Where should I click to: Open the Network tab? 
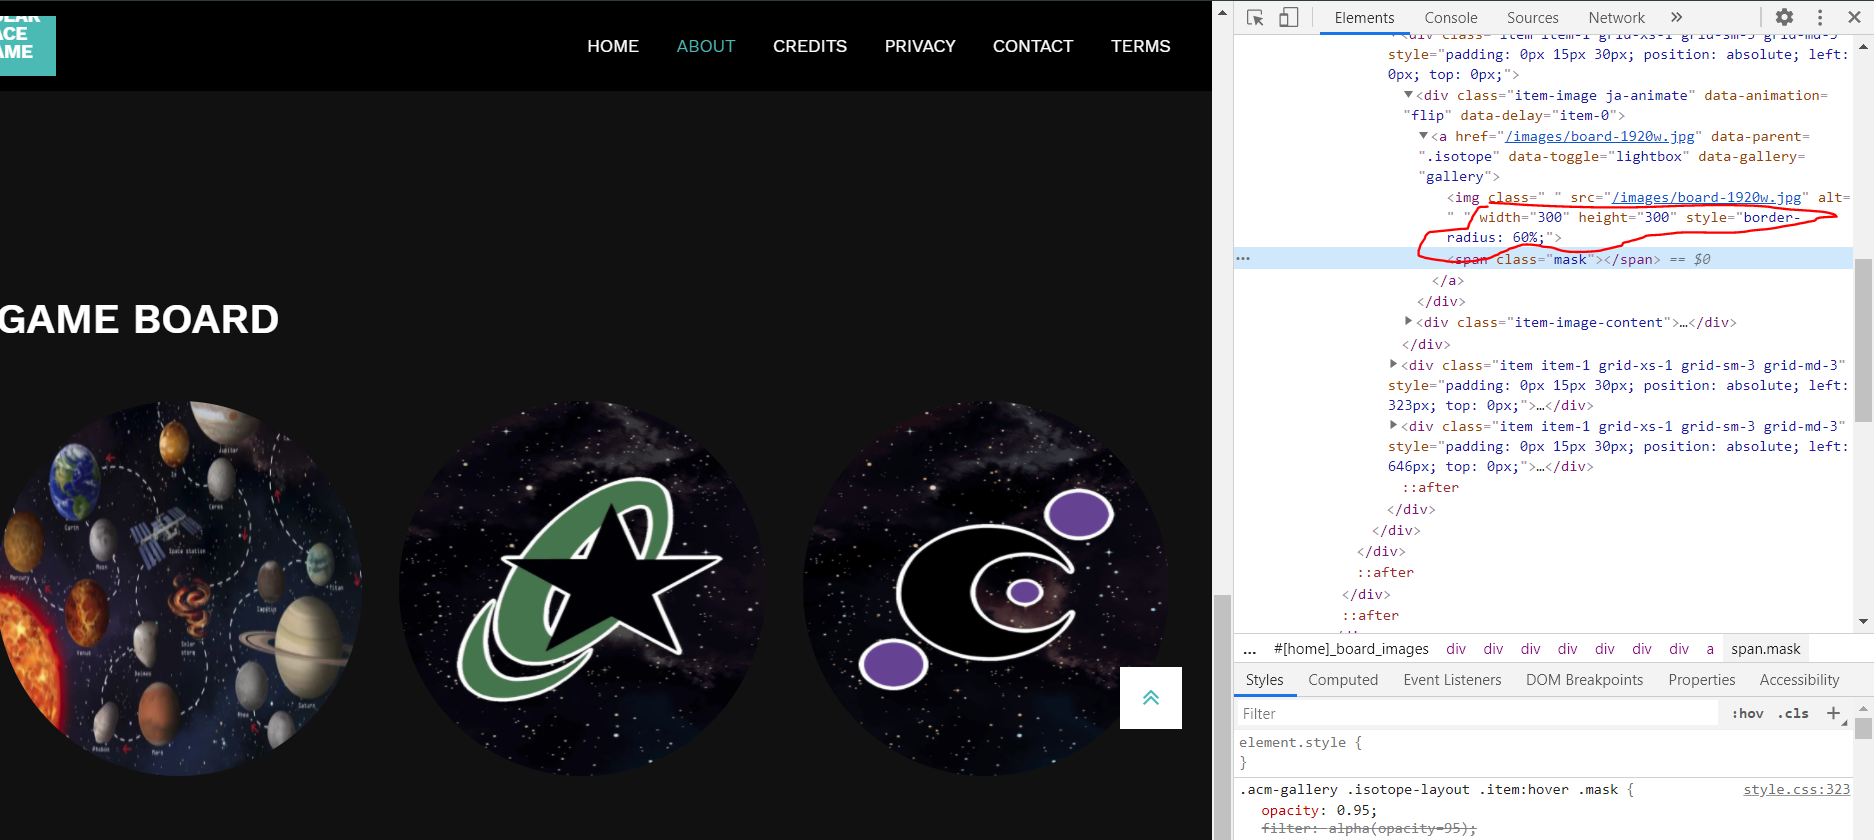pyautogui.click(x=1616, y=18)
